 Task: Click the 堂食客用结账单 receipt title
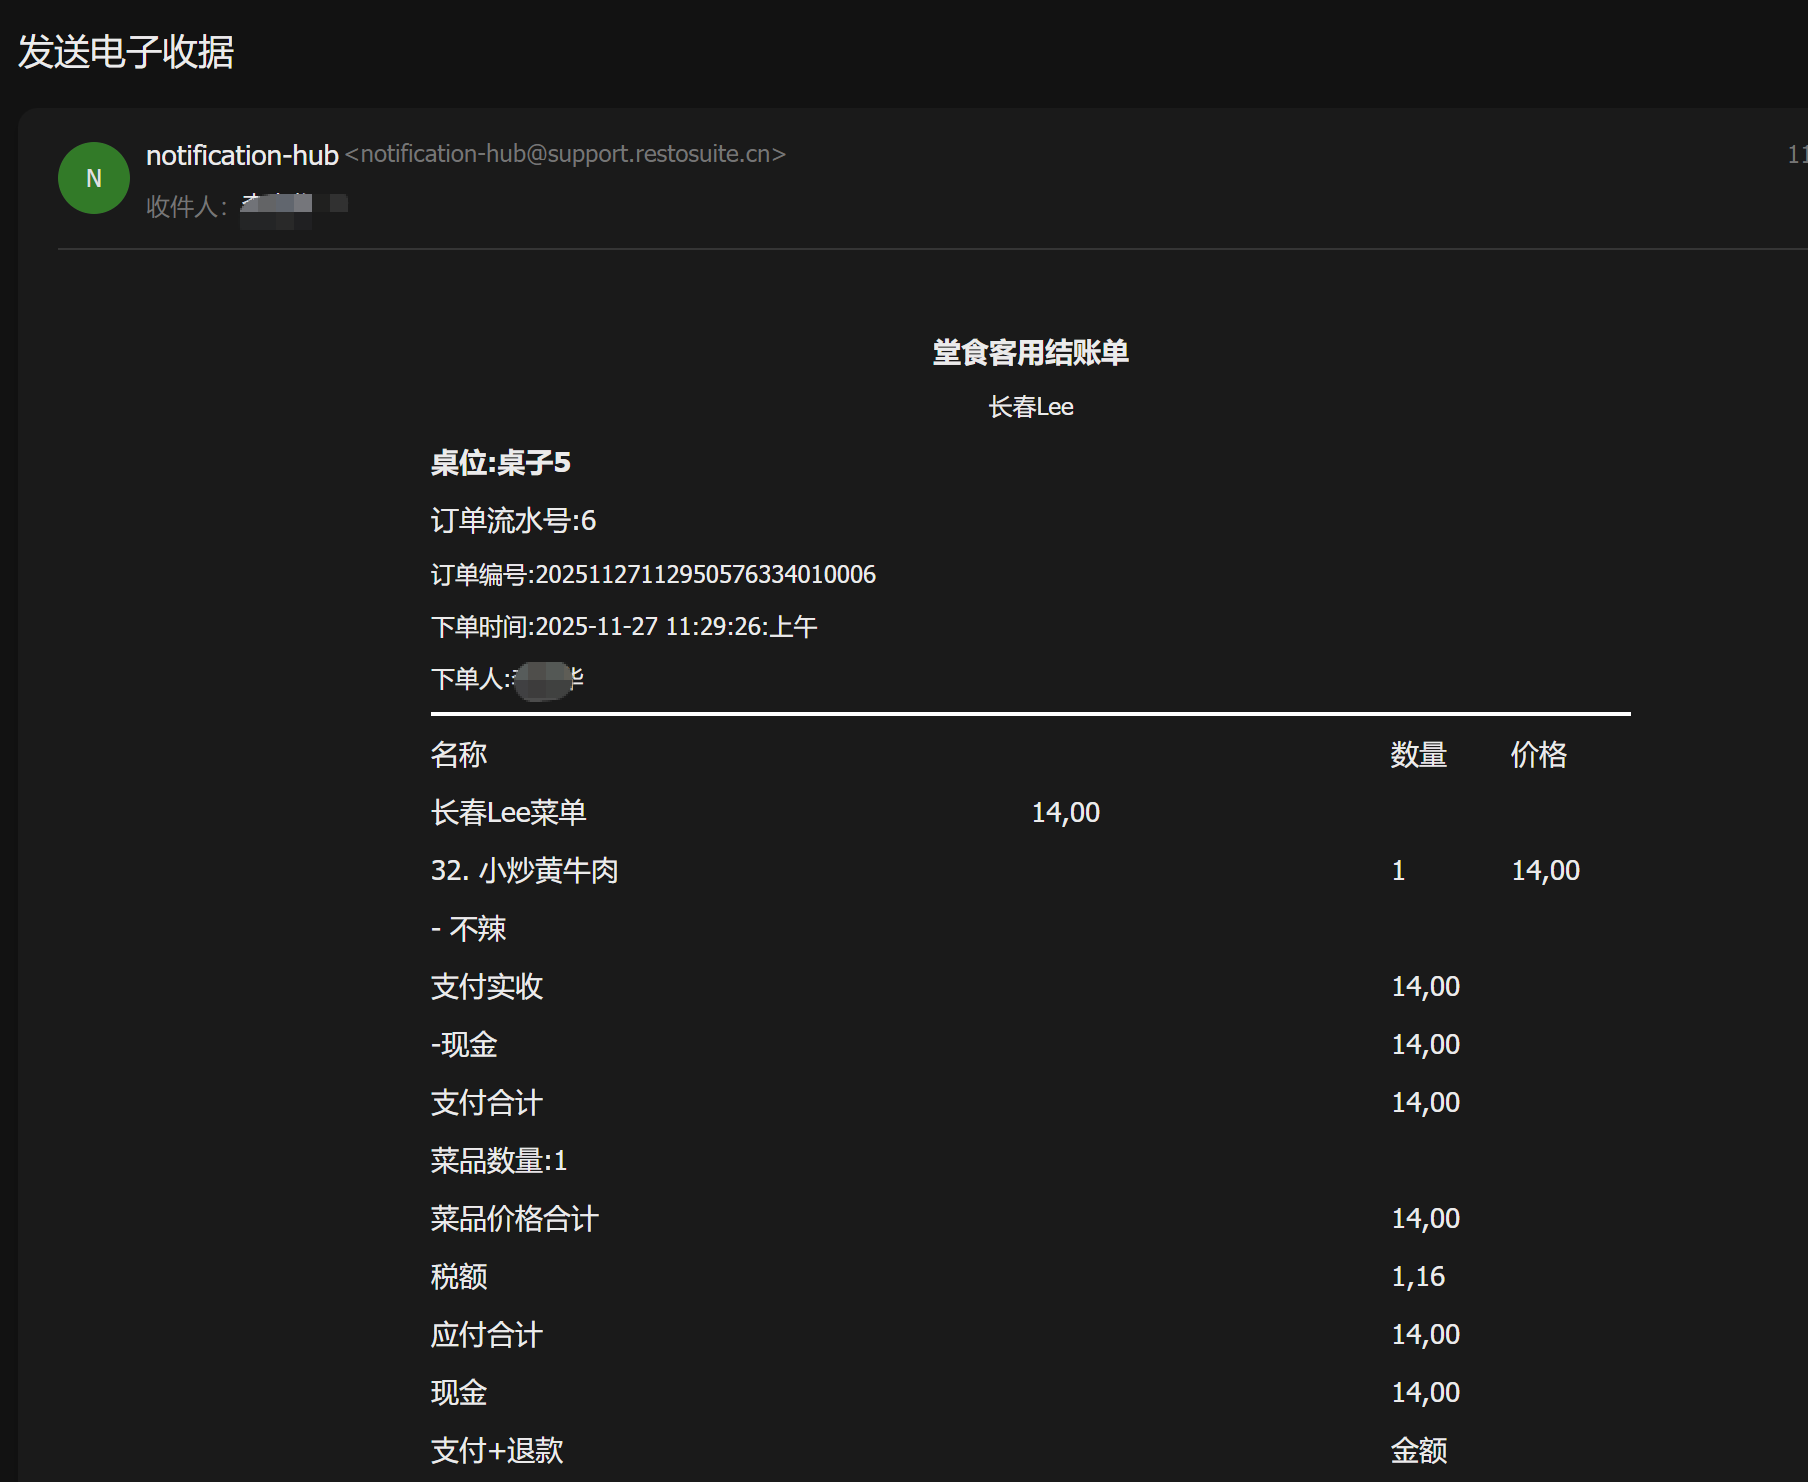click(x=1030, y=352)
